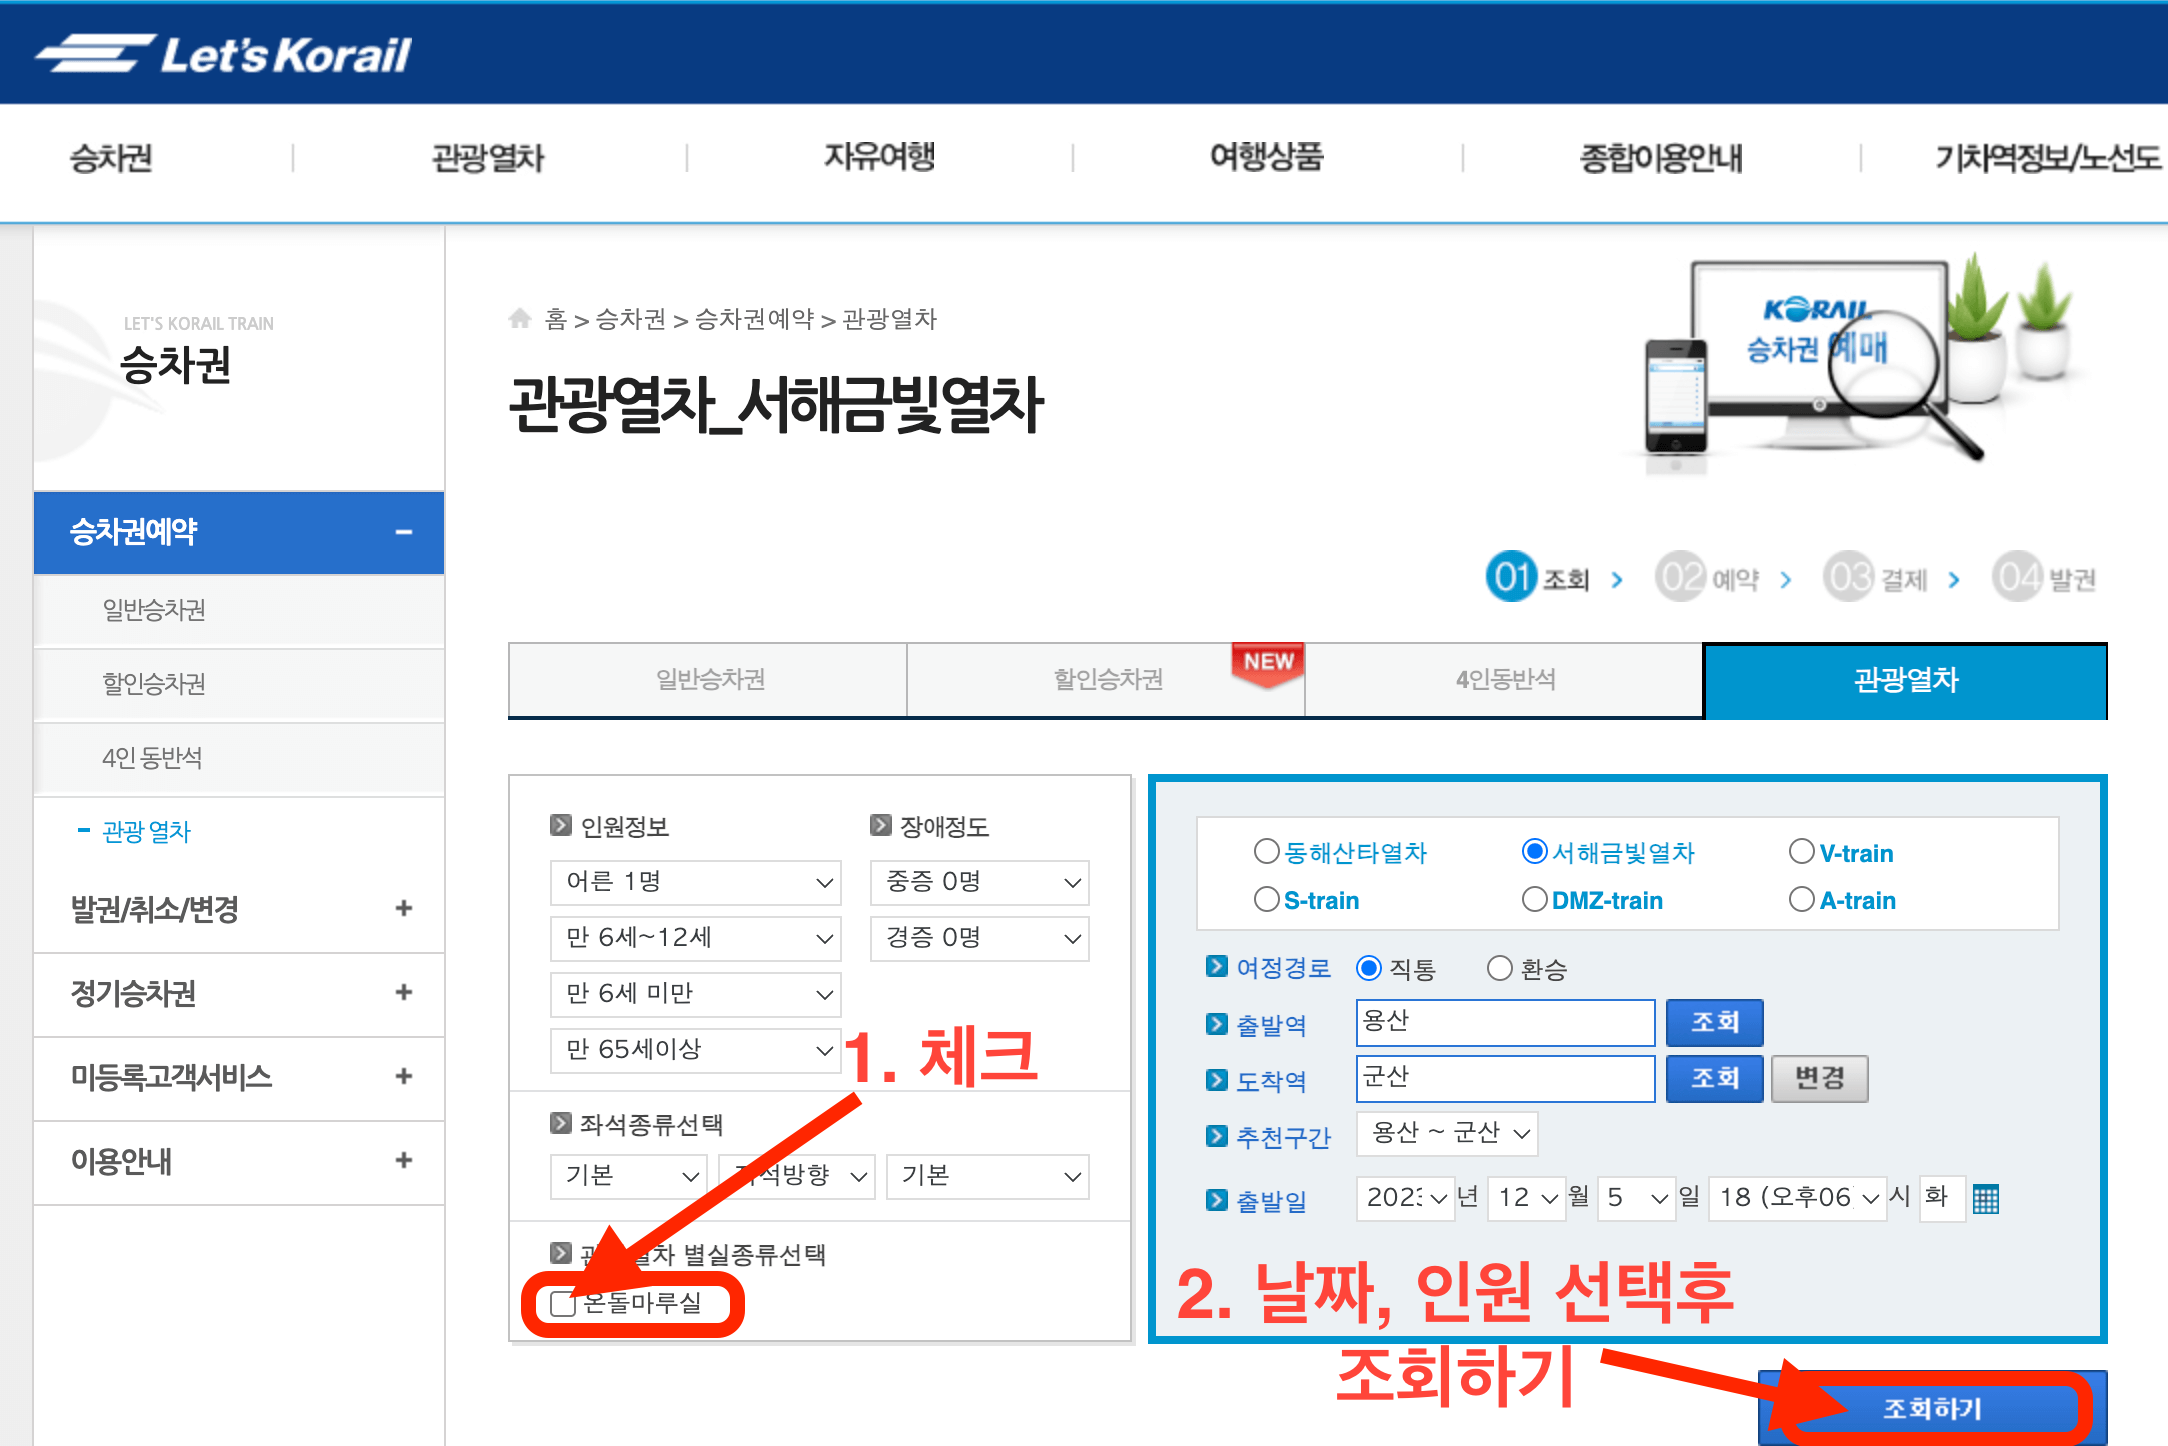Click 변경 next to the arrival station
The image size is (2168, 1446).
1819,1078
